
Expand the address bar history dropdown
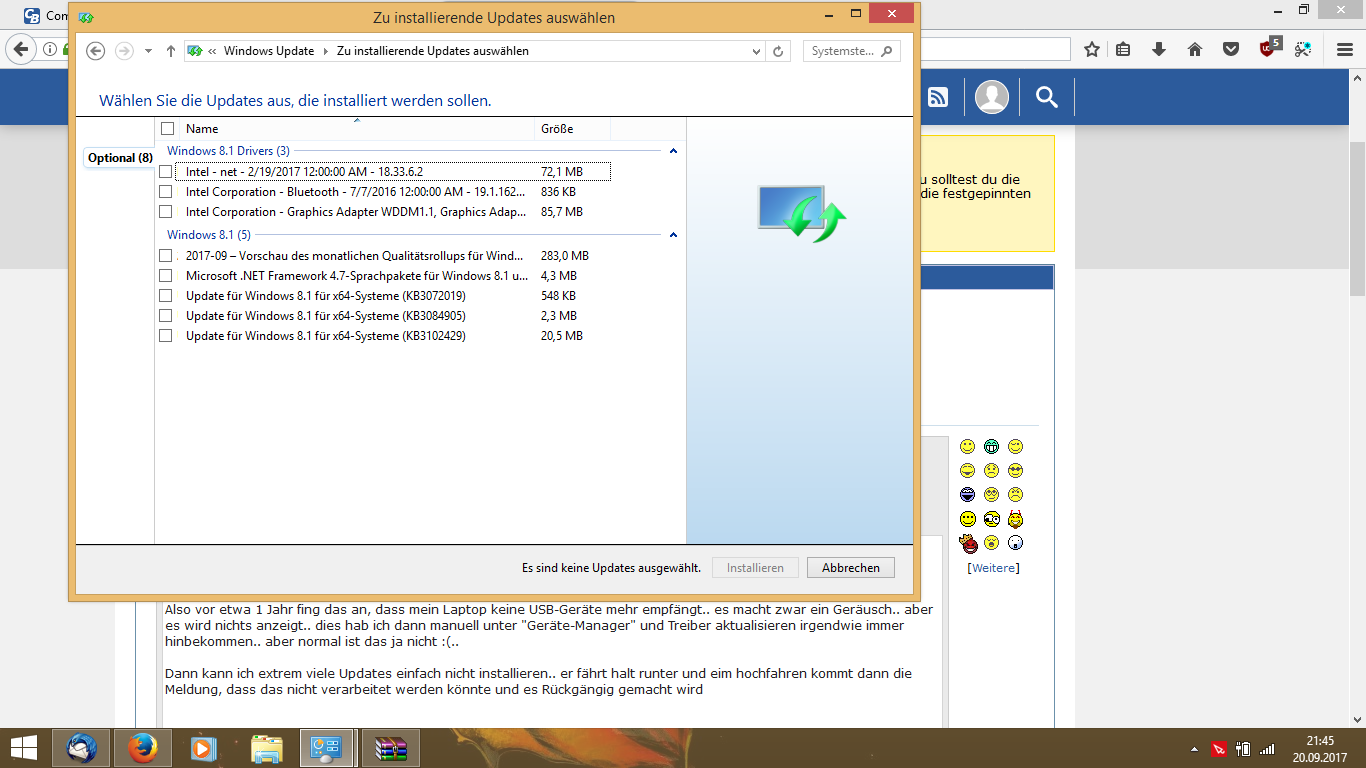[x=756, y=51]
